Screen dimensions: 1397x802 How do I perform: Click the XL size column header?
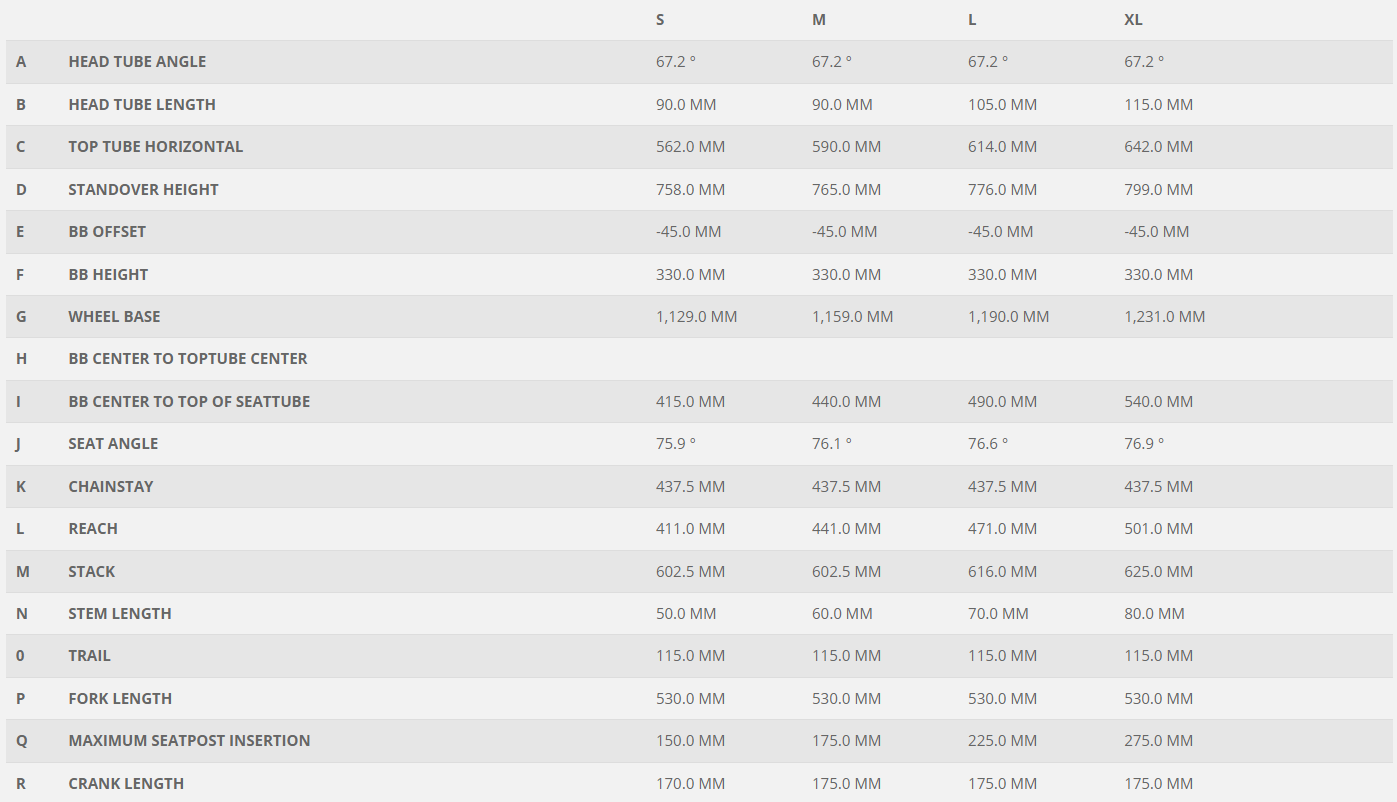(x=1133, y=20)
